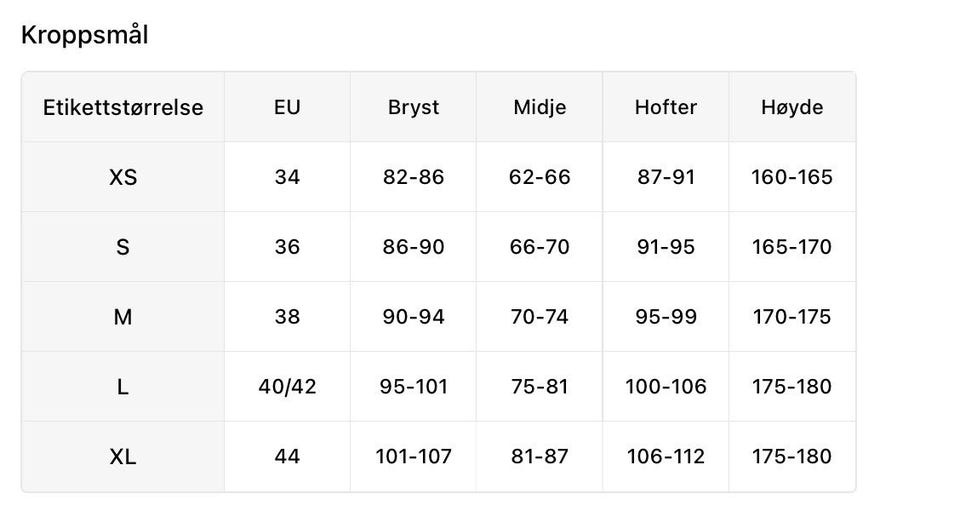Select the XL size row label
This screenshot has height=511, width=960.
(123, 457)
